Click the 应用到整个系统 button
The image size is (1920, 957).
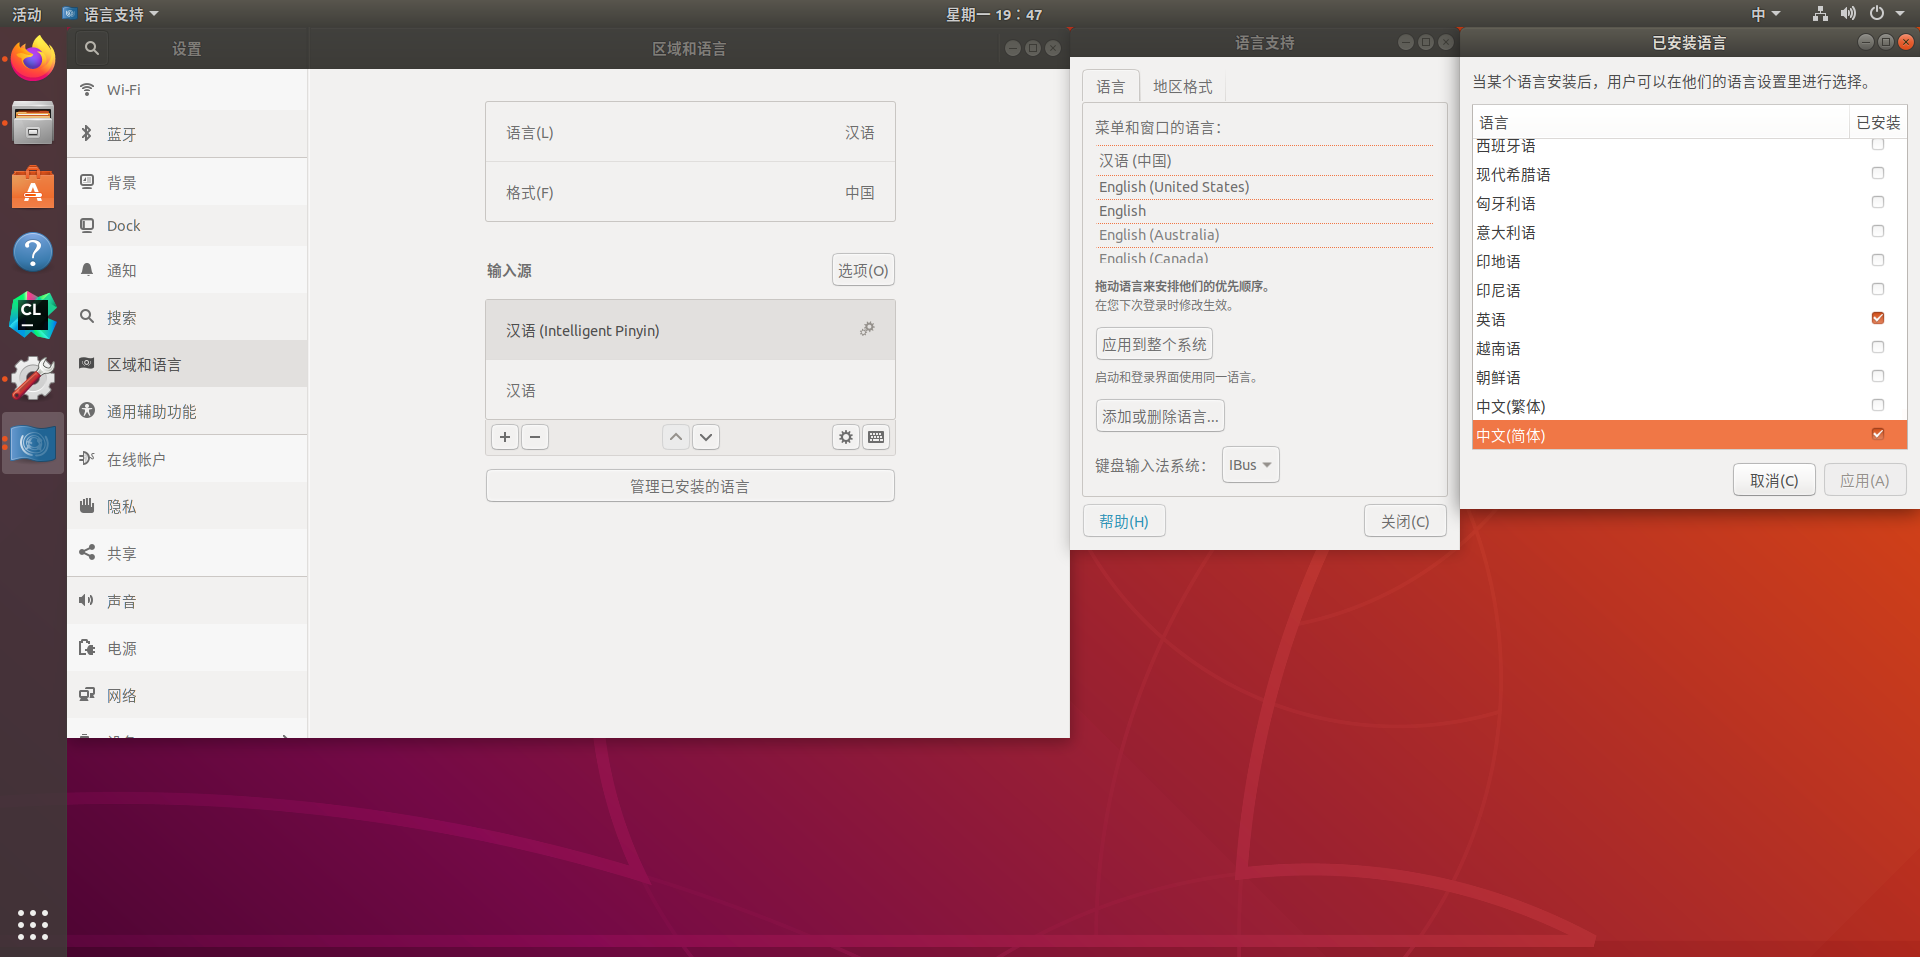tap(1154, 344)
